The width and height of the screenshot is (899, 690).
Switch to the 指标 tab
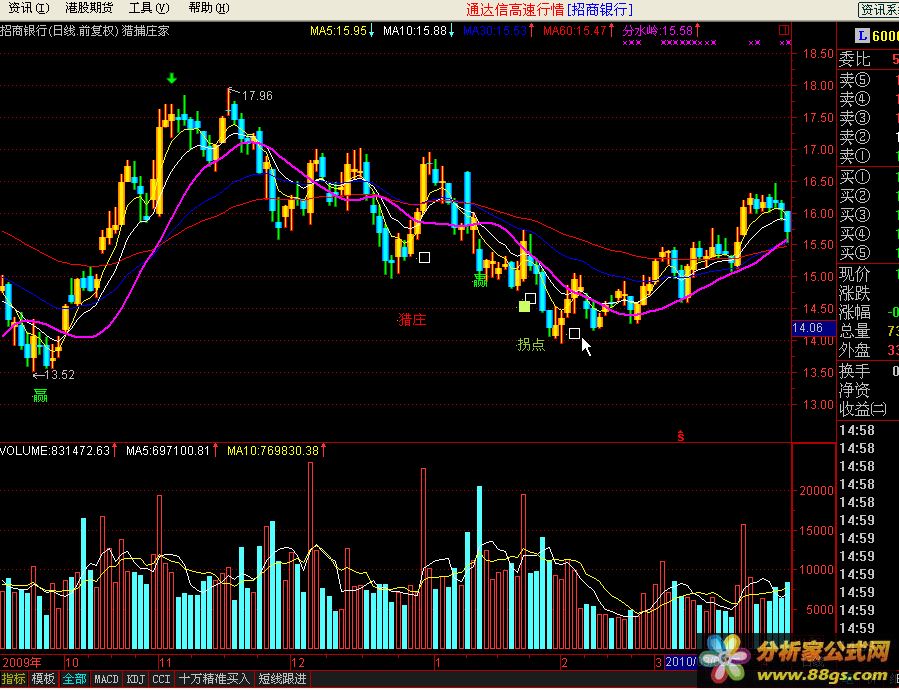13,679
